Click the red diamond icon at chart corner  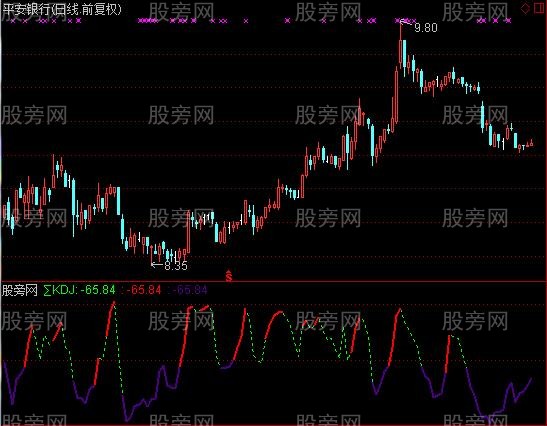pos(525,8)
